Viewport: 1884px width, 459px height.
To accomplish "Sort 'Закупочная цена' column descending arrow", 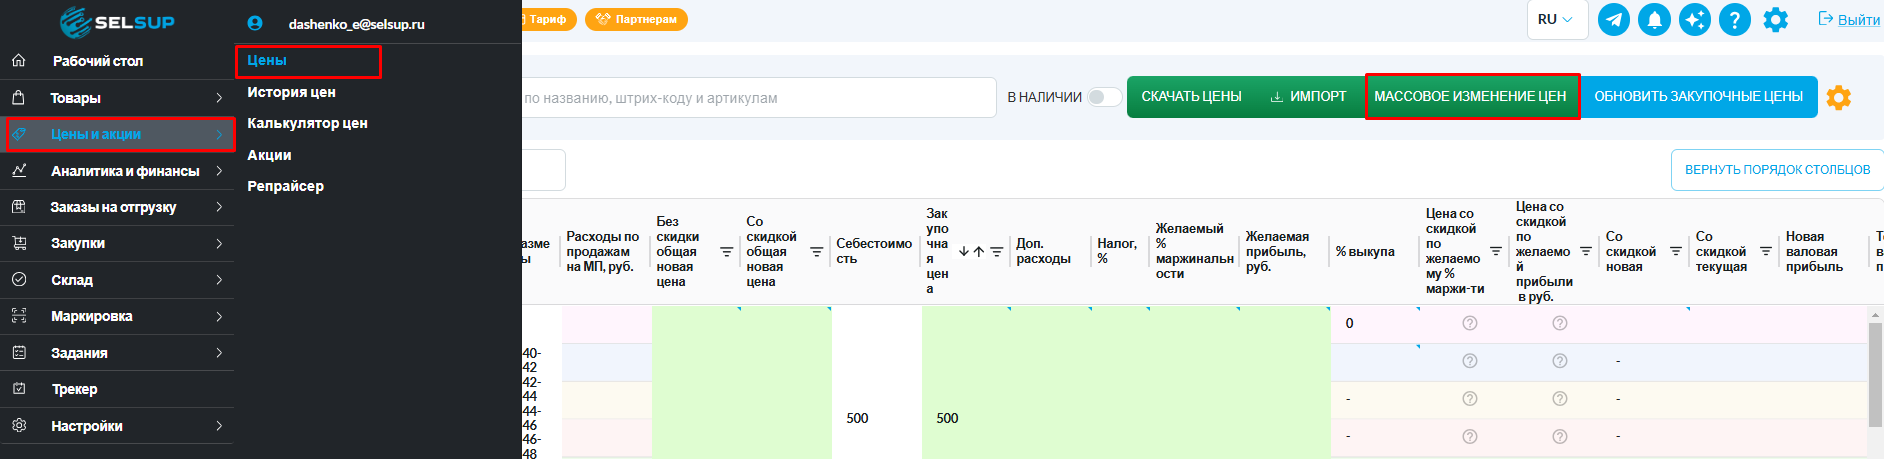I will click(x=963, y=252).
